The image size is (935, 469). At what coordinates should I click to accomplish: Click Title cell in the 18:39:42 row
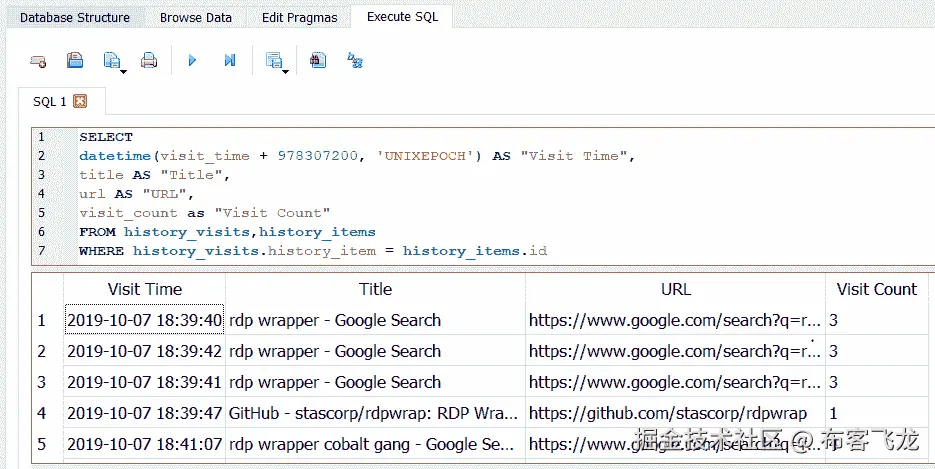(x=376, y=351)
